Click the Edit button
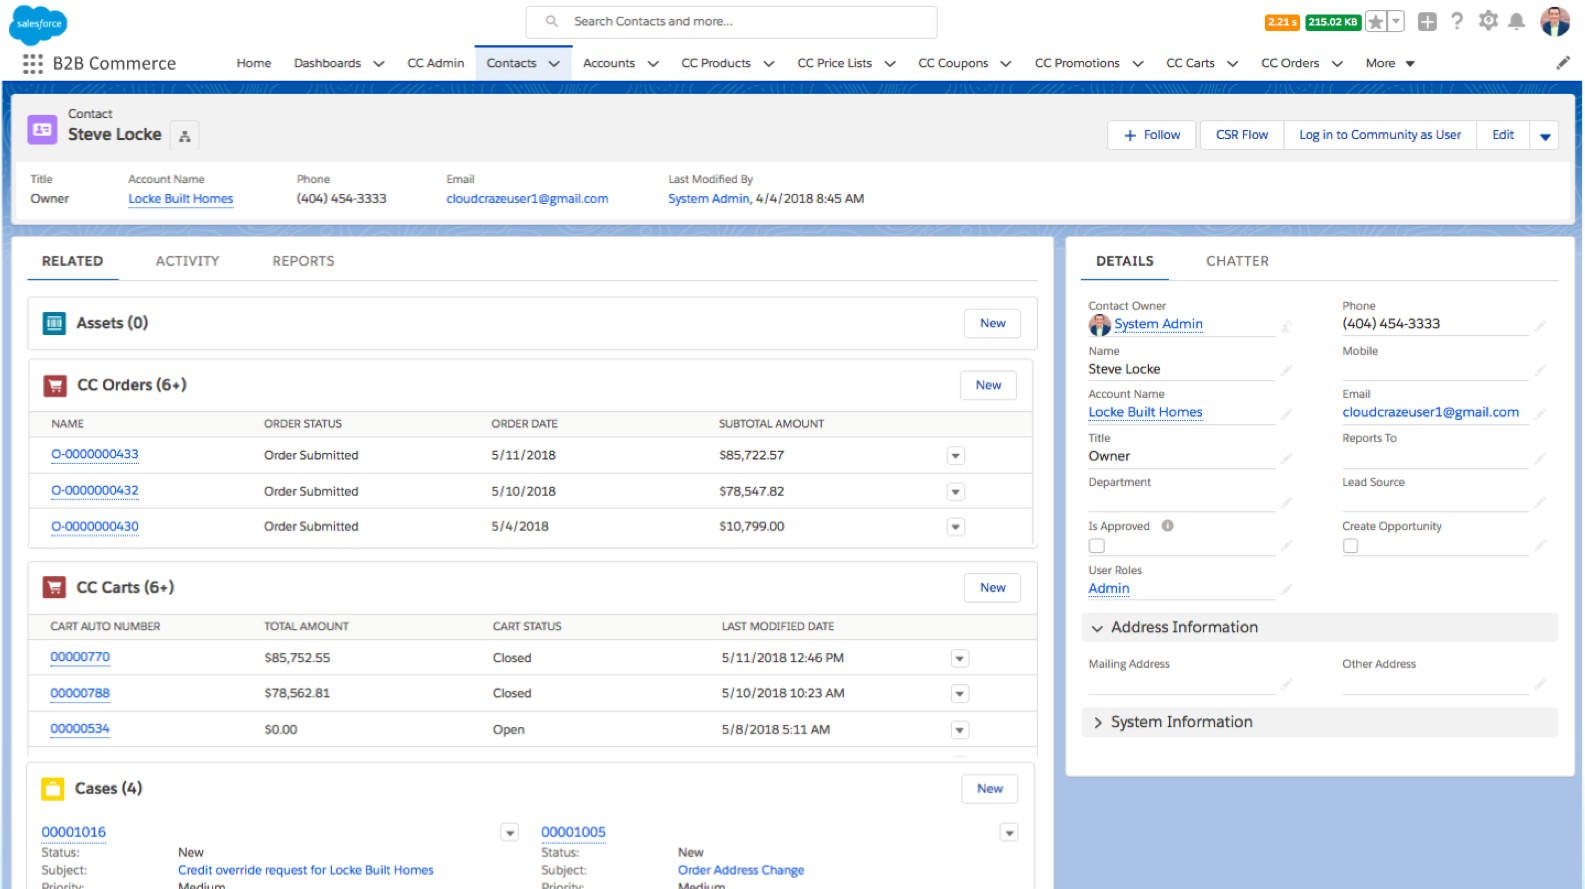The width and height of the screenshot is (1585, 889). (x=1503, y=135)
